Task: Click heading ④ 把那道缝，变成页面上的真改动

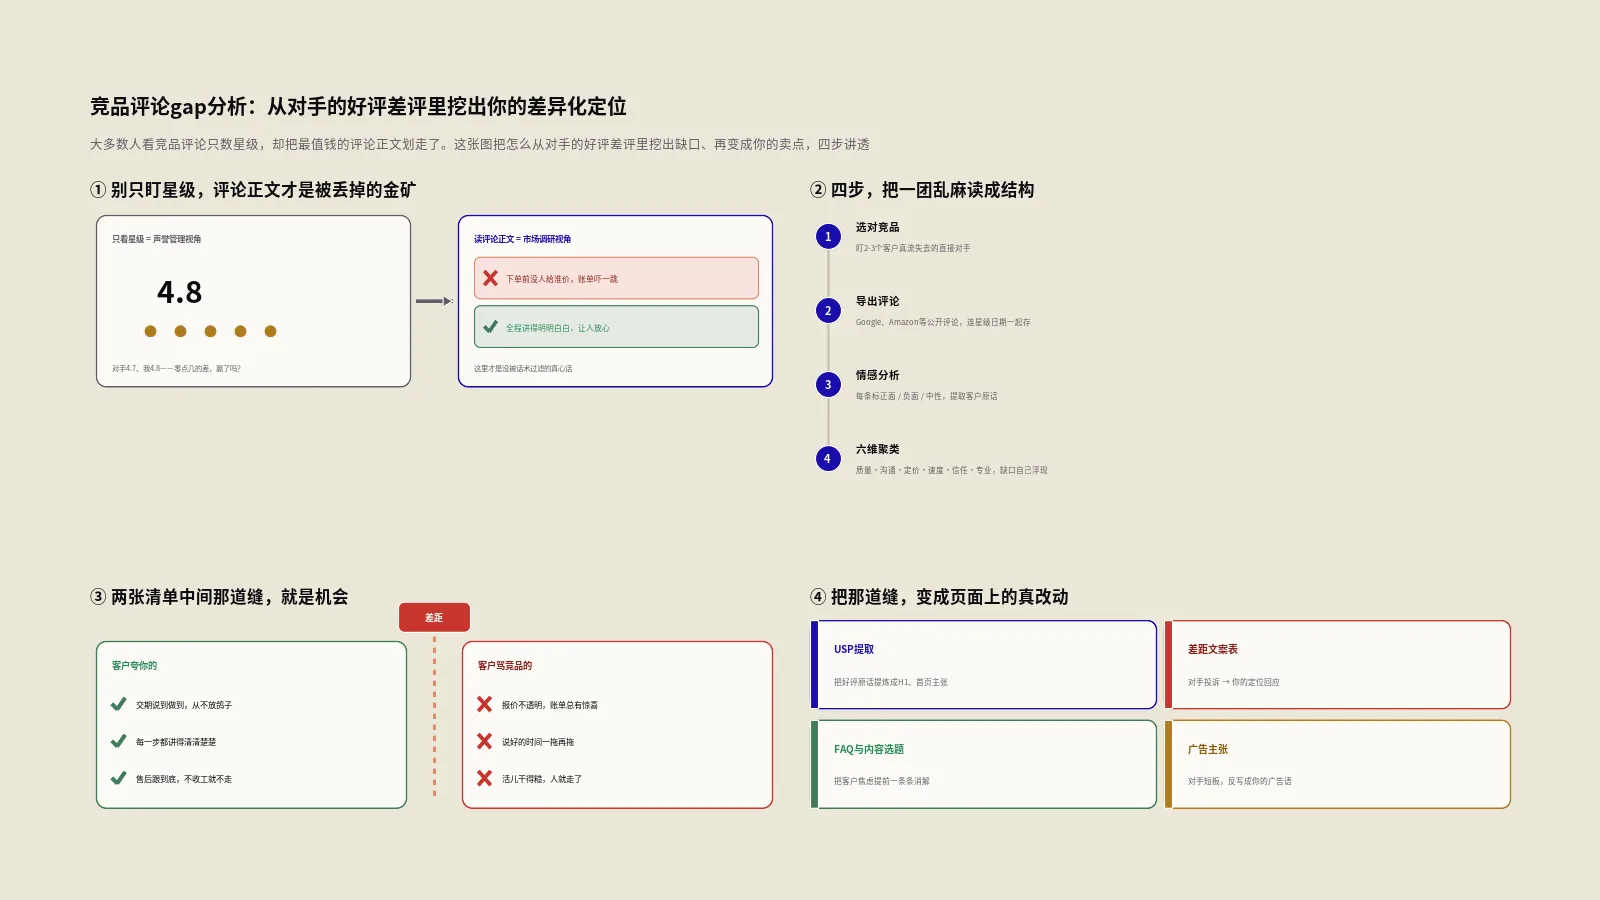Action: (939, 597)
